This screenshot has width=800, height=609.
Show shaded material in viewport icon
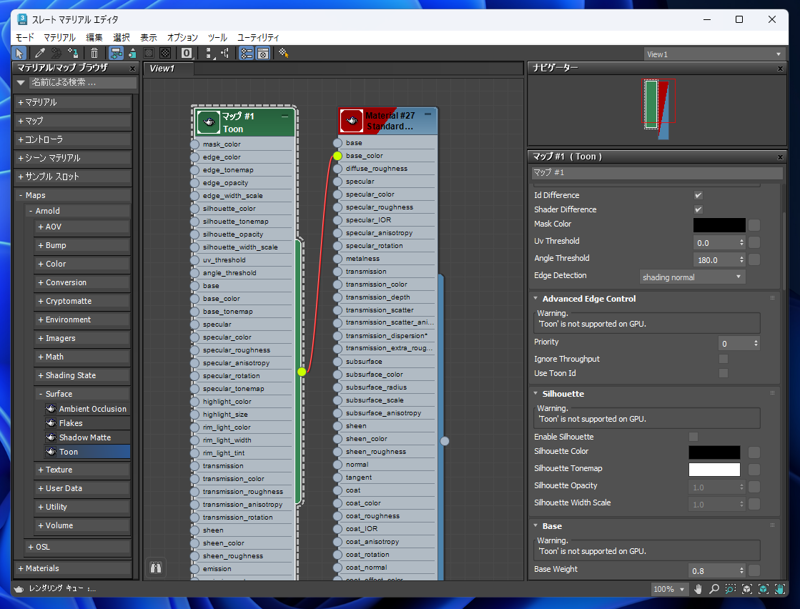click(x=148, y=53)
